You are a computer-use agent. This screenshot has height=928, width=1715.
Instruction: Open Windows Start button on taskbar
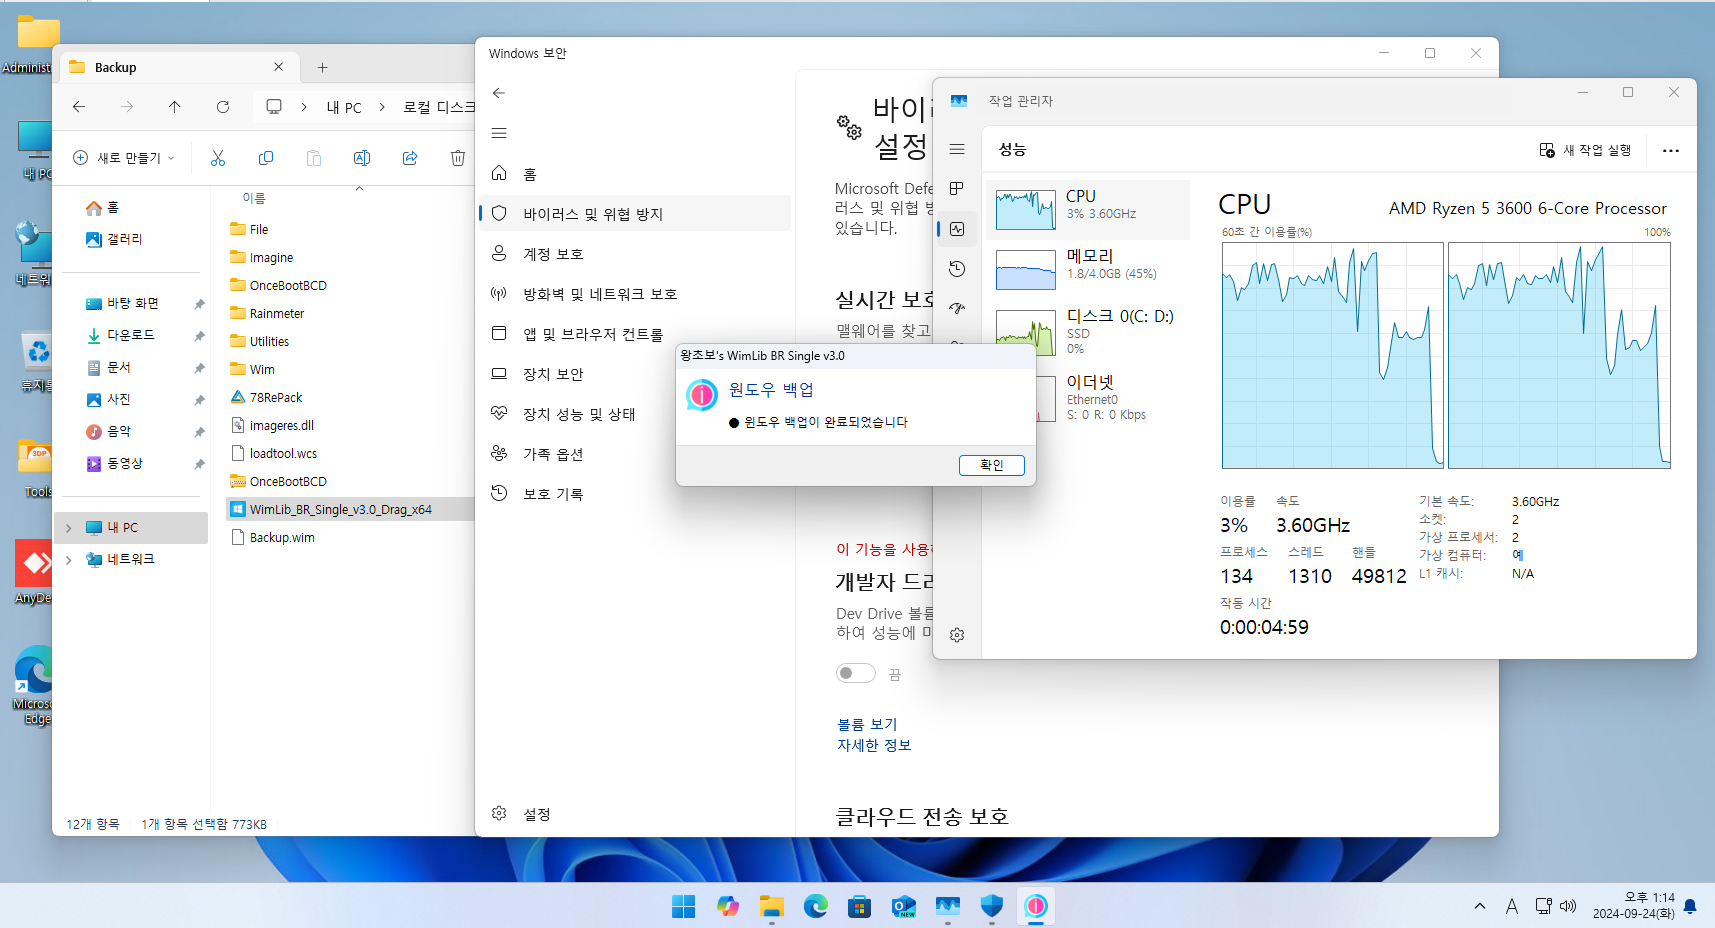[x=684, y=906]
